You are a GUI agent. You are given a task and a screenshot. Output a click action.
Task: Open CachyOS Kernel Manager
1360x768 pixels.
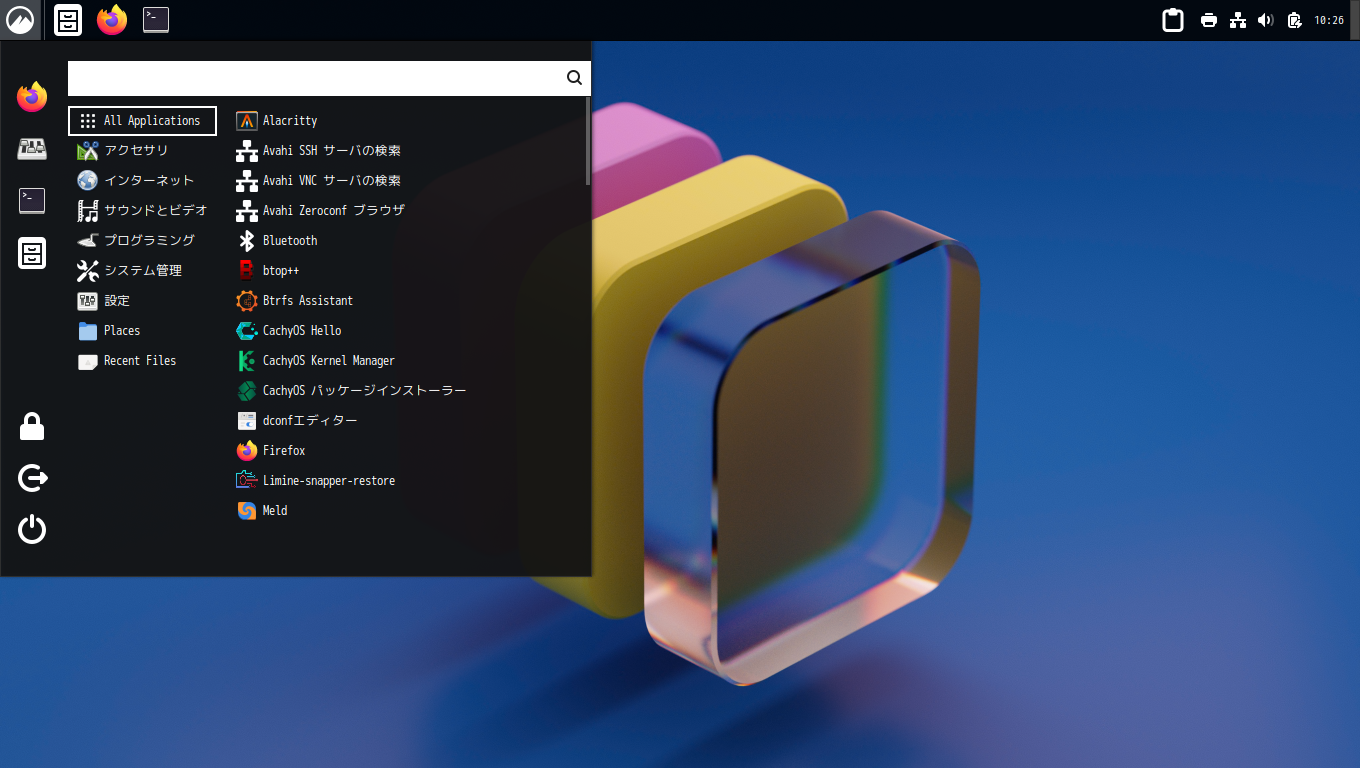(405, 361)
